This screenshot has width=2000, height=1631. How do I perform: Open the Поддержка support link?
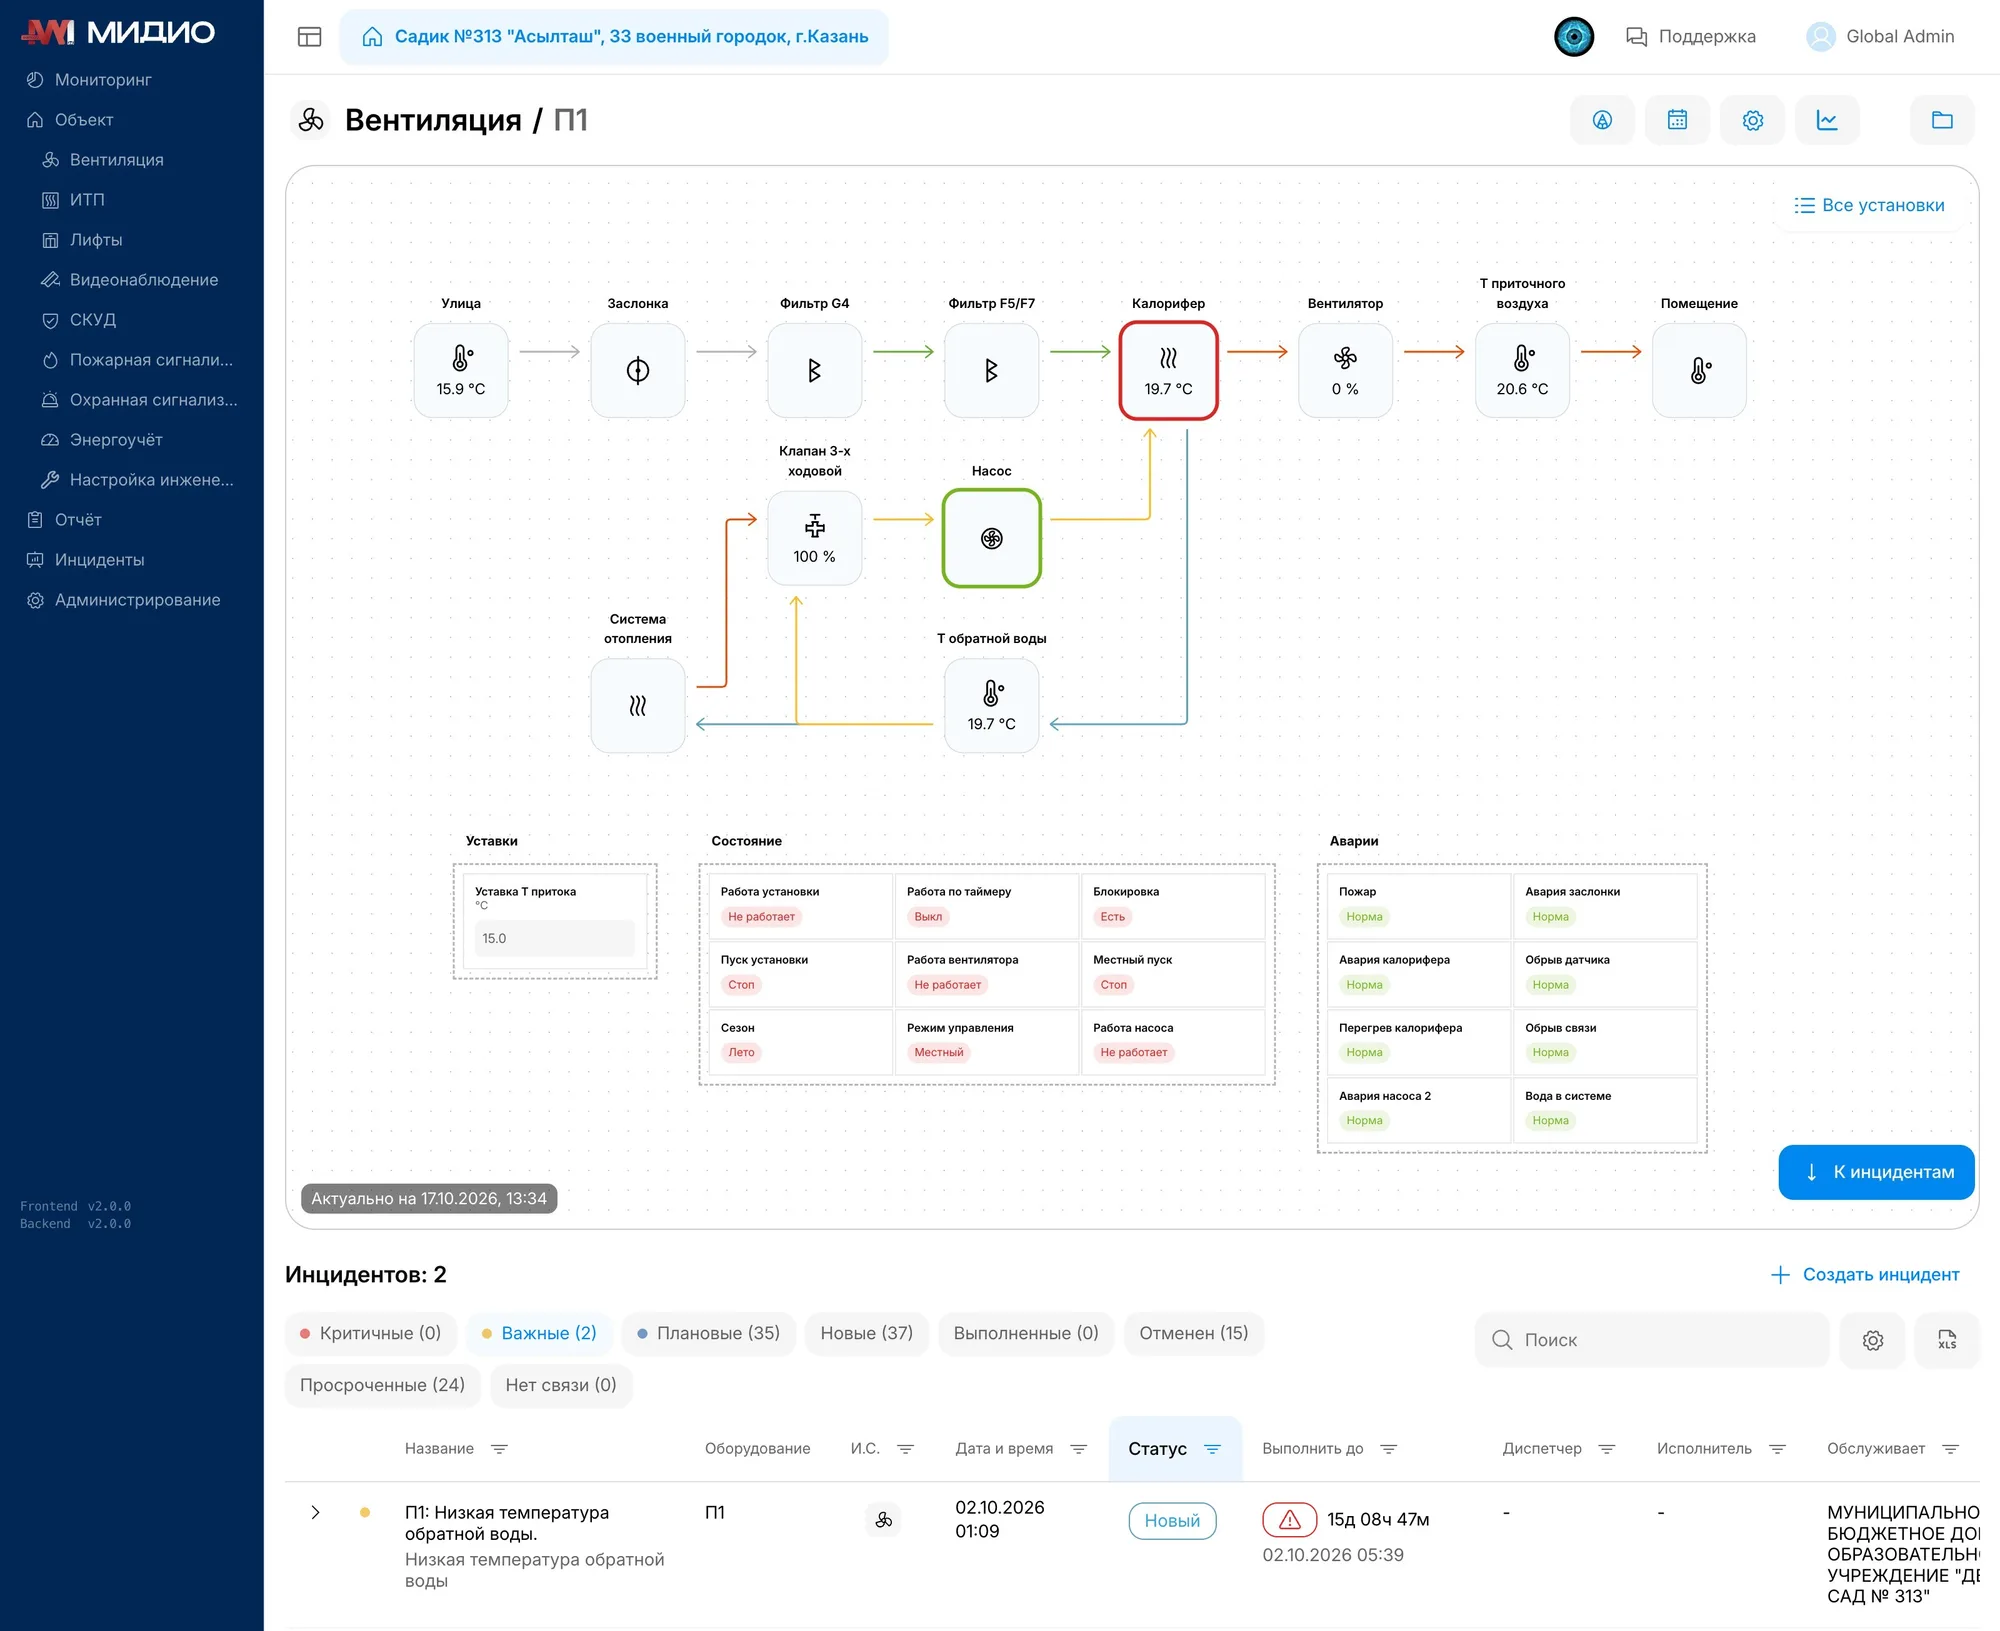[1690, 37]
